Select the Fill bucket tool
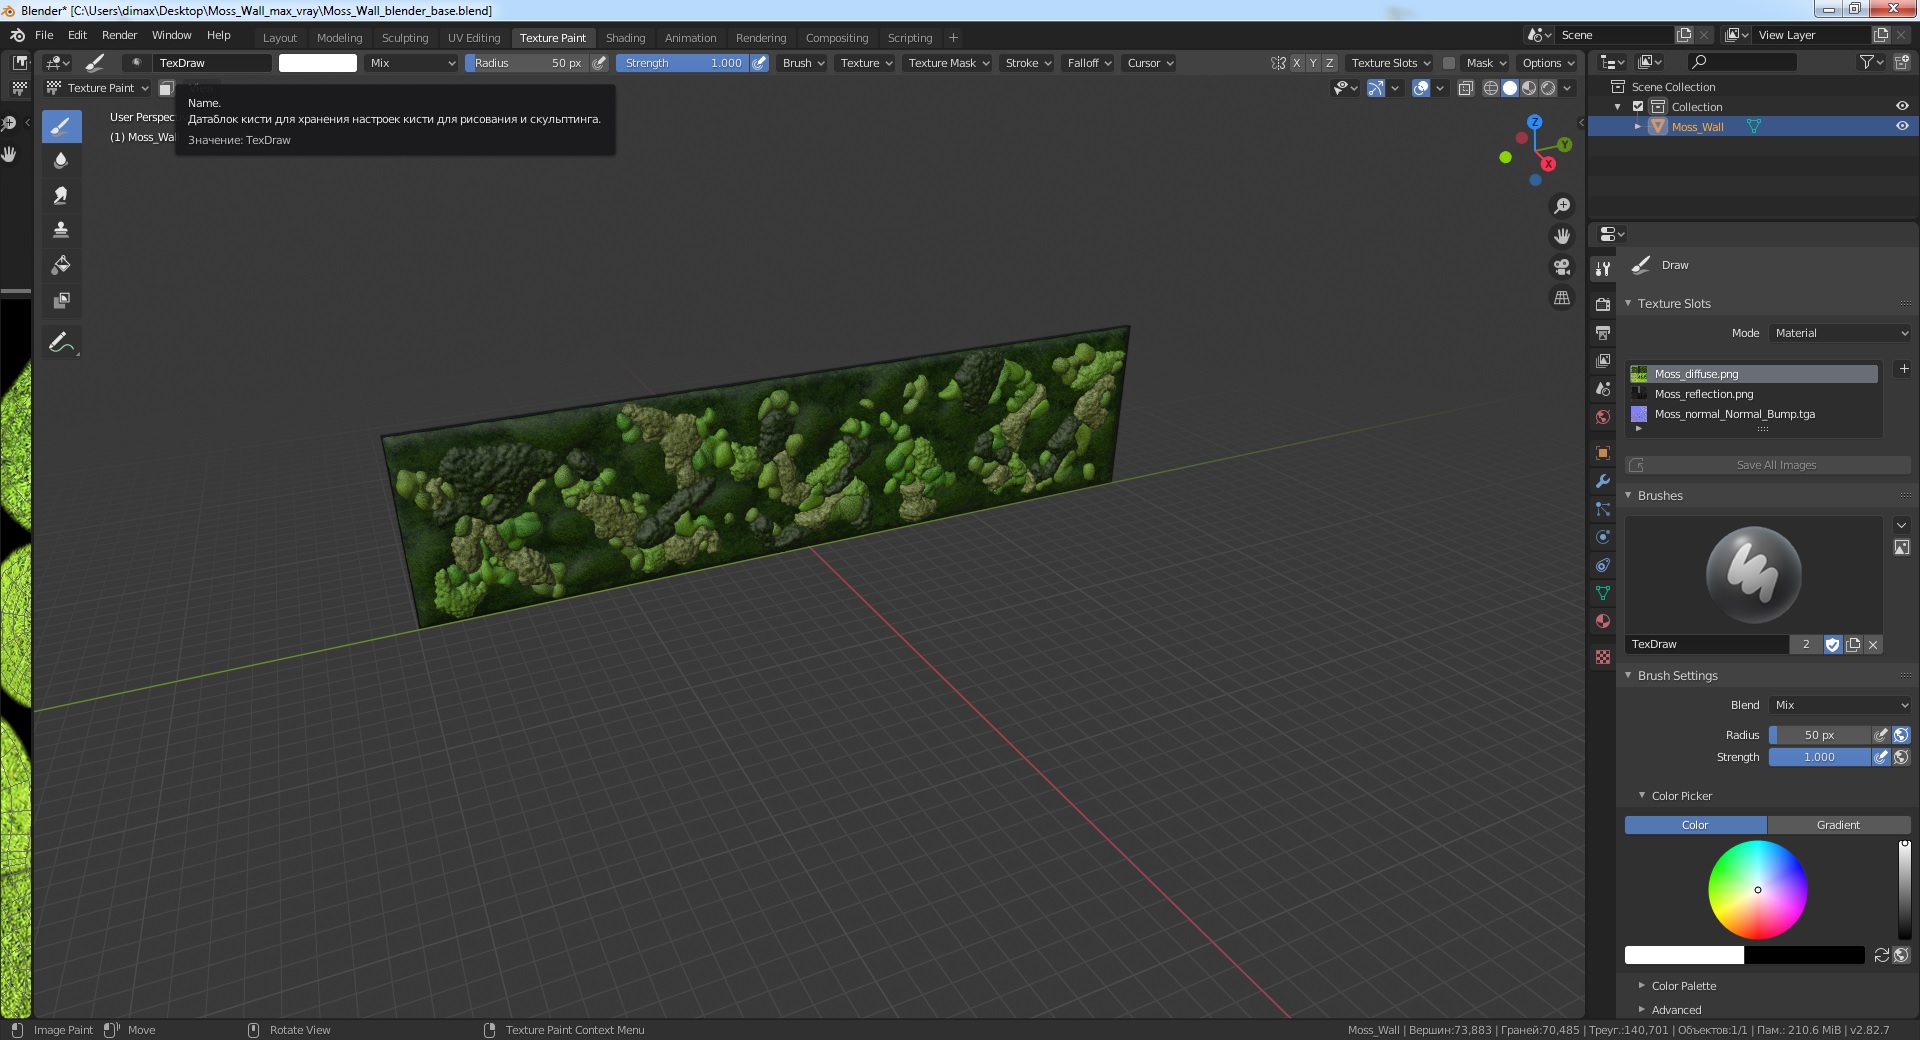The image size is (1920, 1040). coord(61,265)
